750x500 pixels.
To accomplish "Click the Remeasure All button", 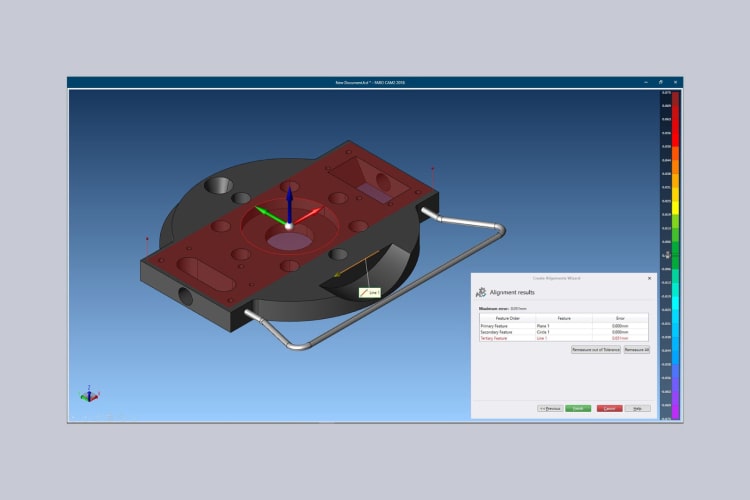I will pos(637,350).
